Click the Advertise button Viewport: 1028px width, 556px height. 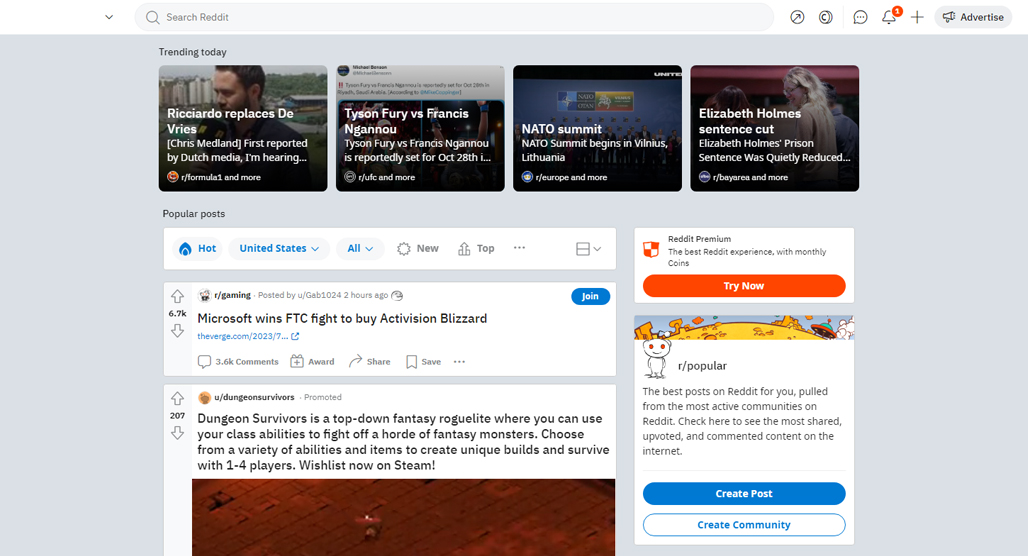tap(973, 17)
